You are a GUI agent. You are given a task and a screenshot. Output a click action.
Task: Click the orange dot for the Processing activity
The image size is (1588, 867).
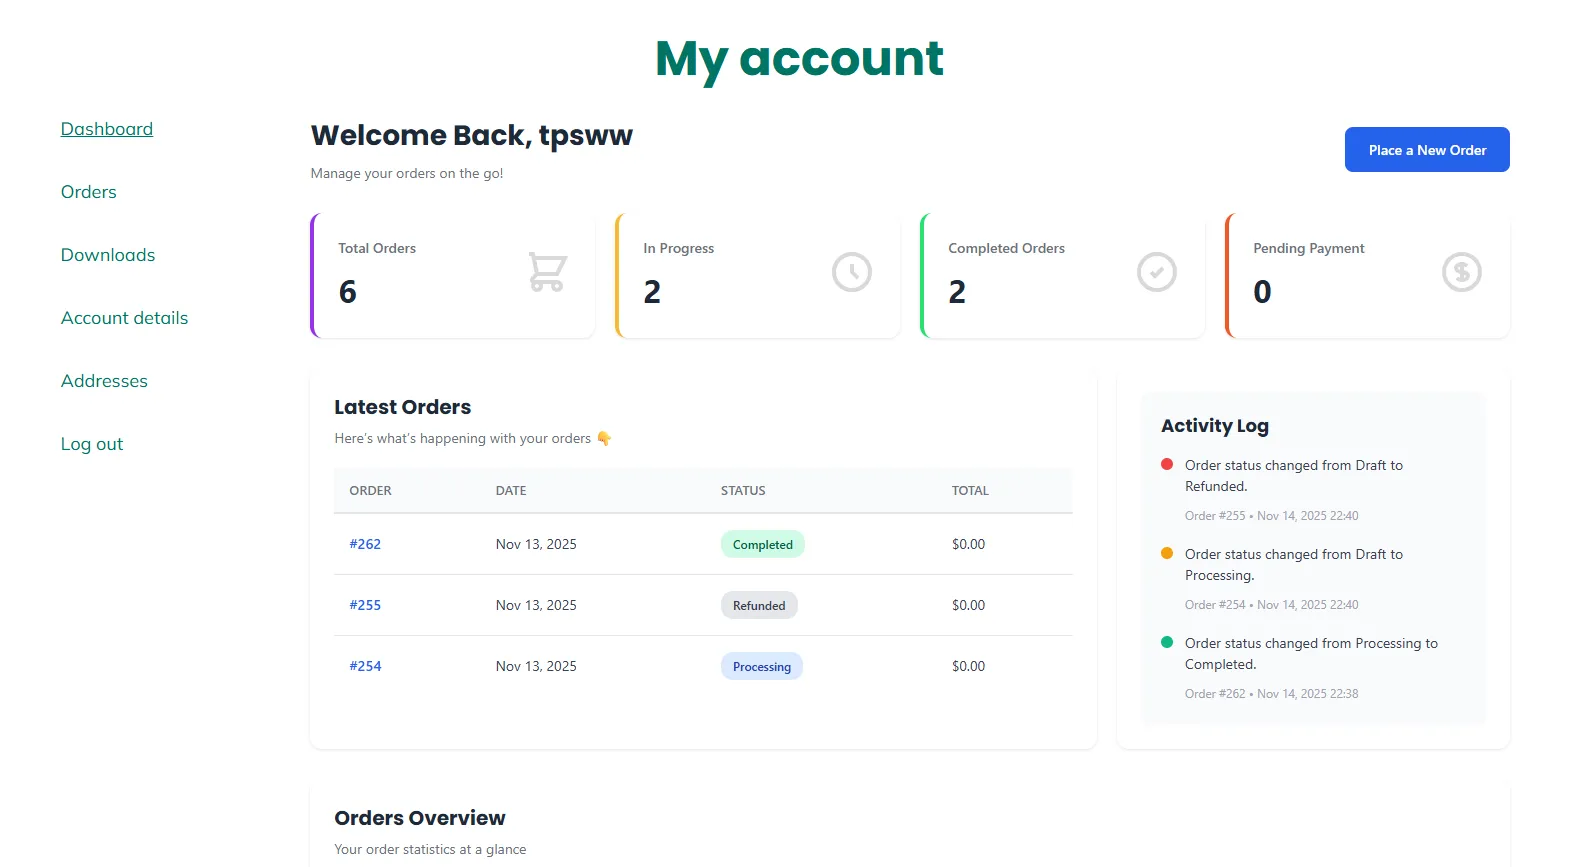1167,553
